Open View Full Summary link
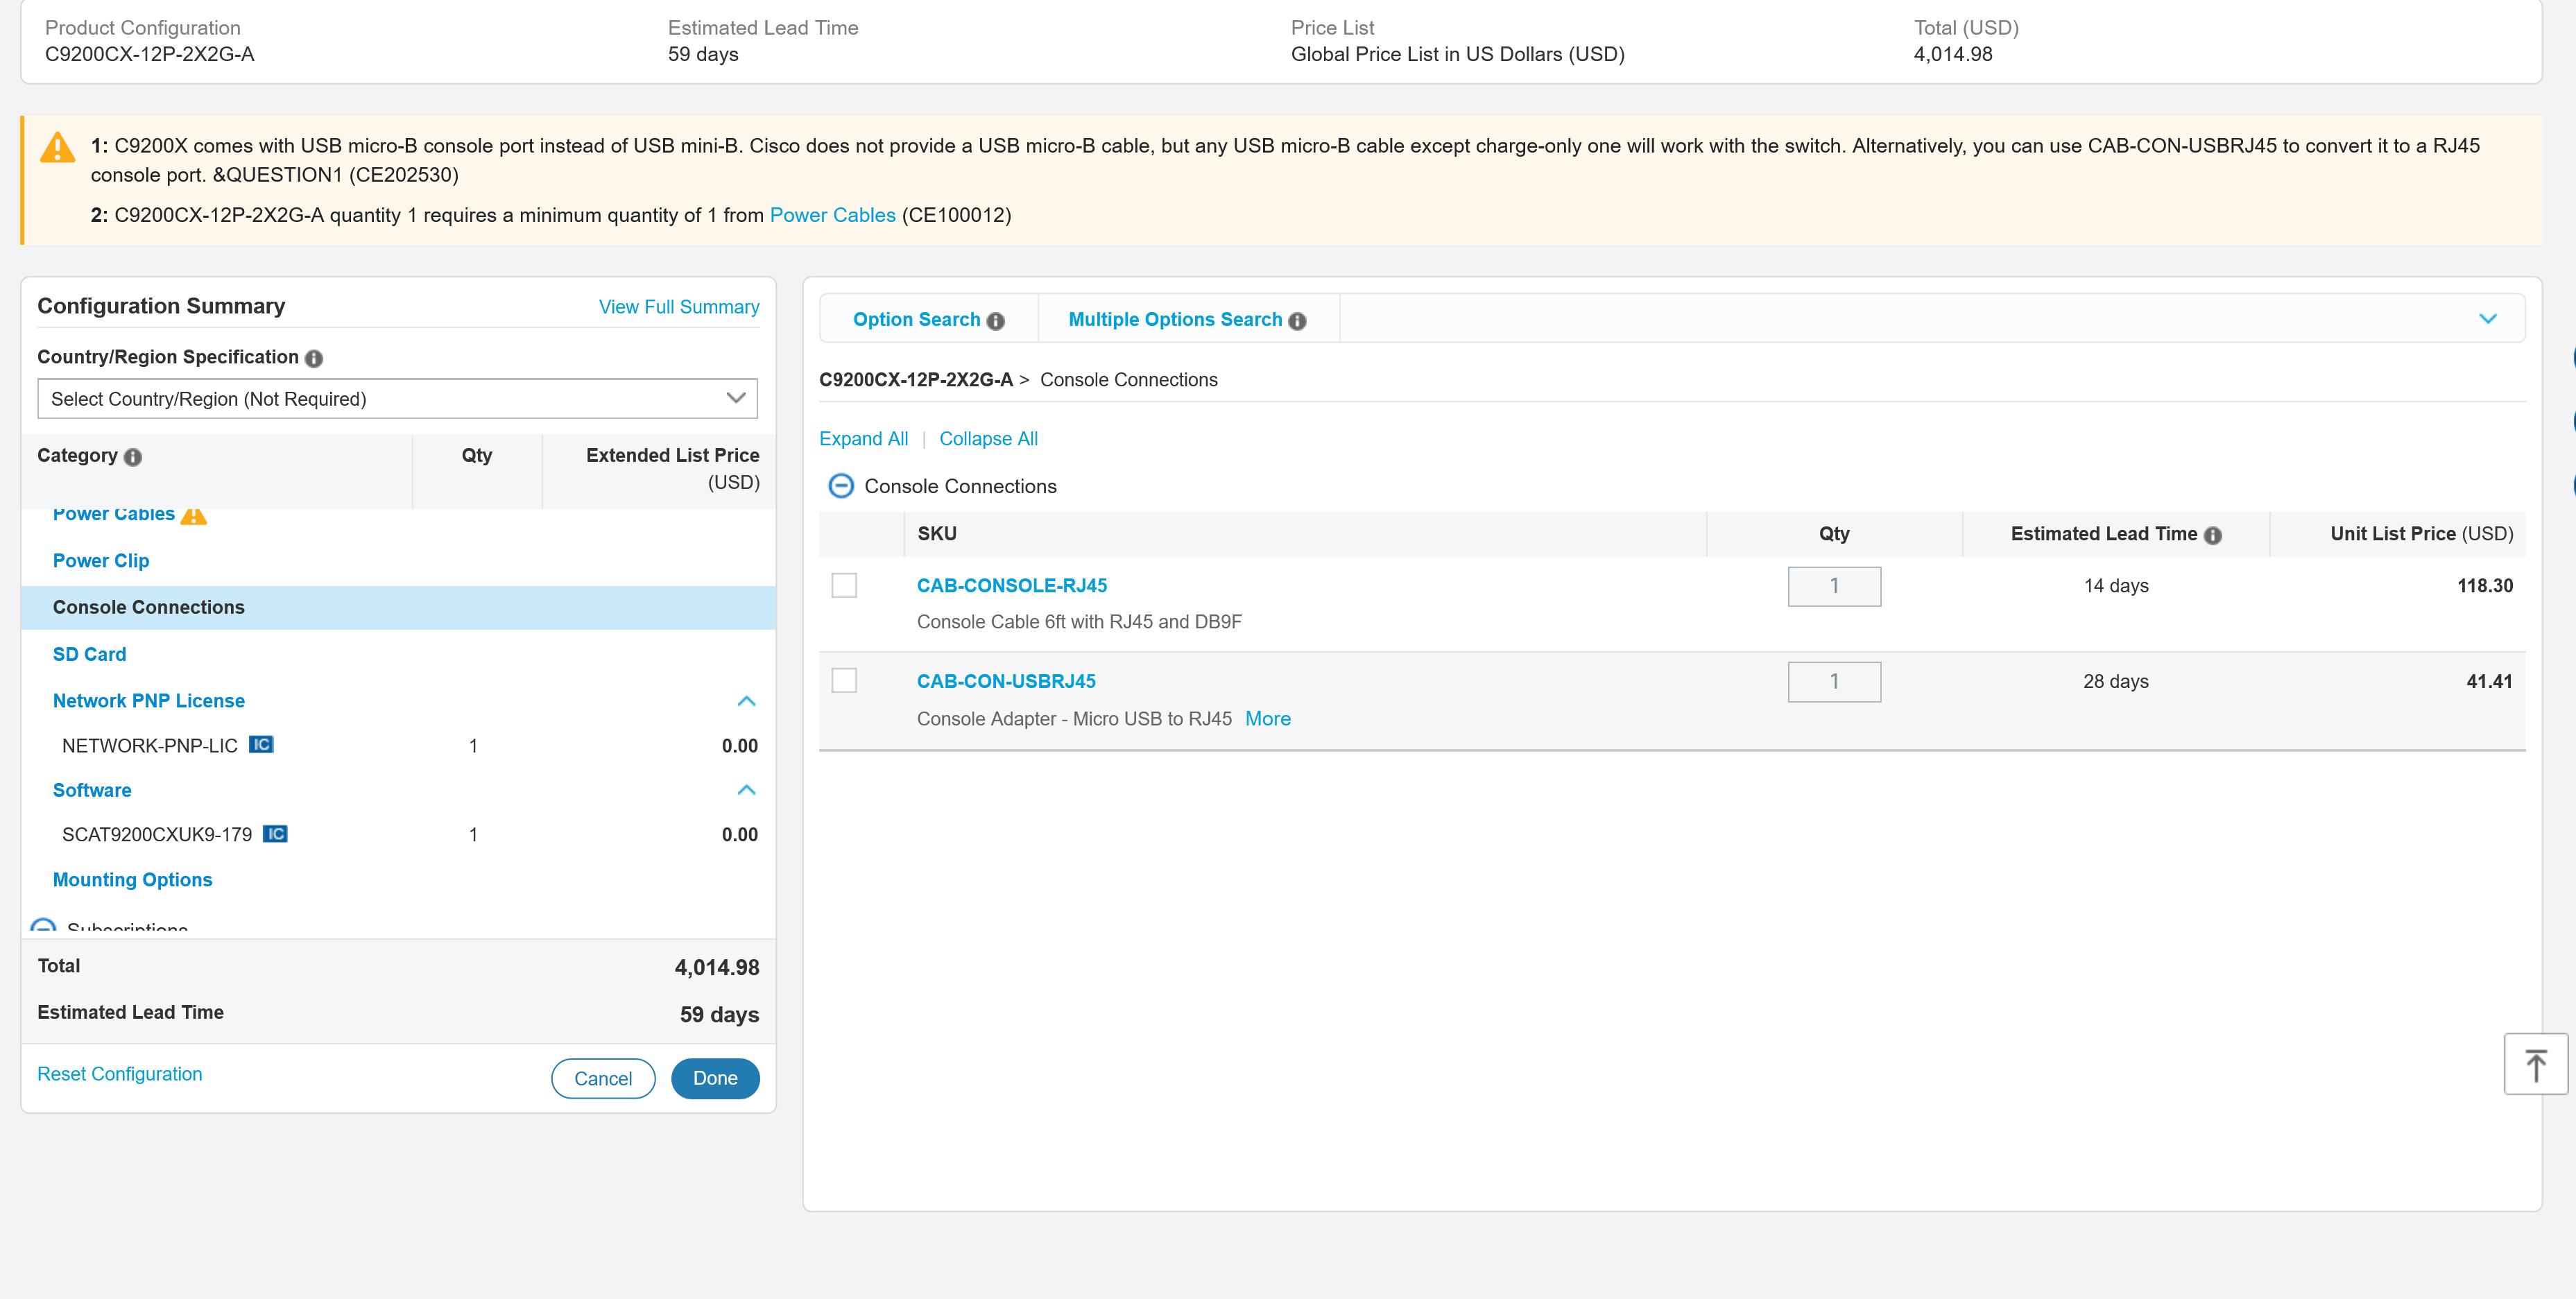 tap(679, 306)
